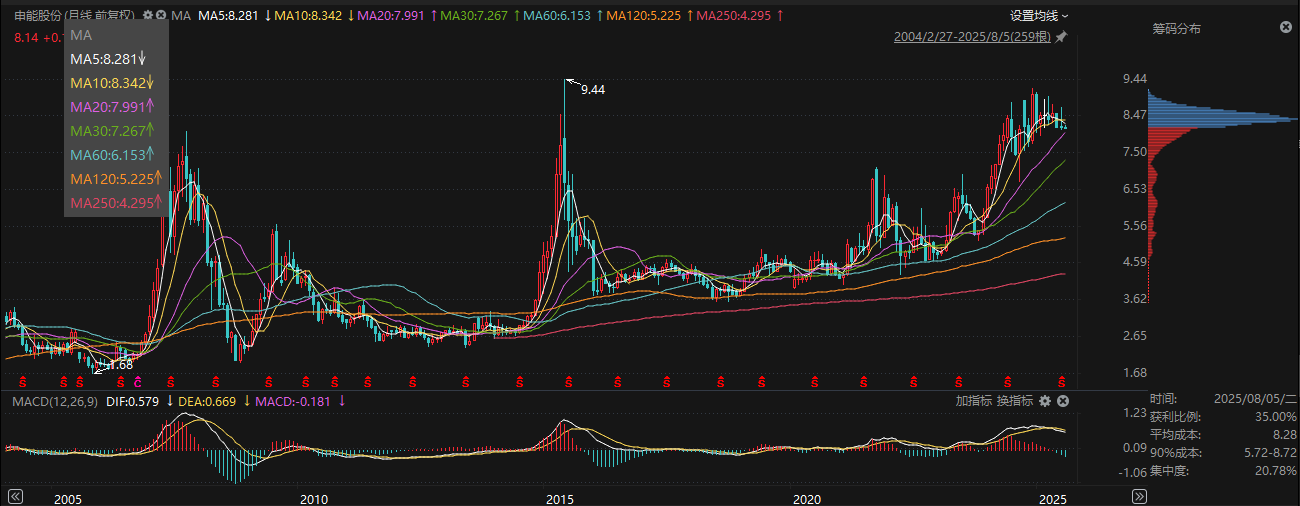This screenshot has height=506, width=1300.
Task: Close the MA indicator with the X icon
Action: [162, 16]
